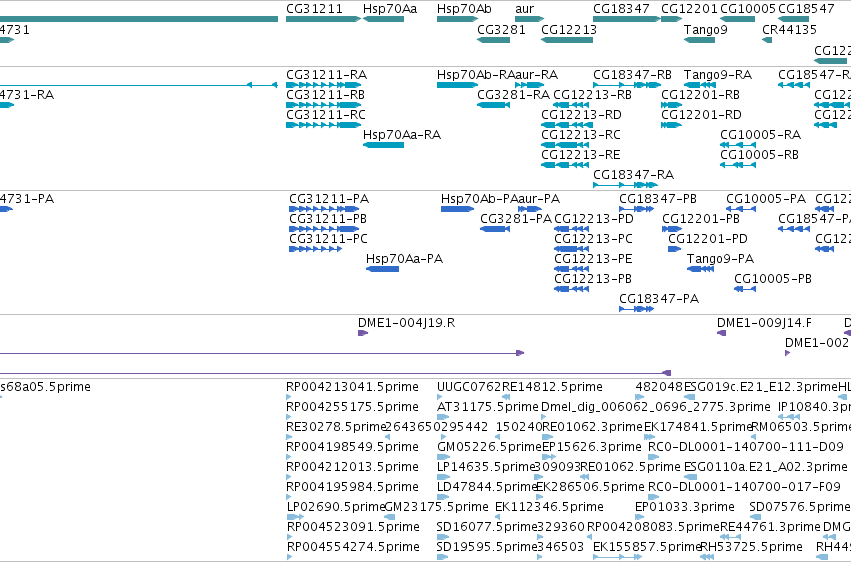Screen dimensions: 851x562
Task: Click the CG18347-PB protein label
Action: click(658, 199)
